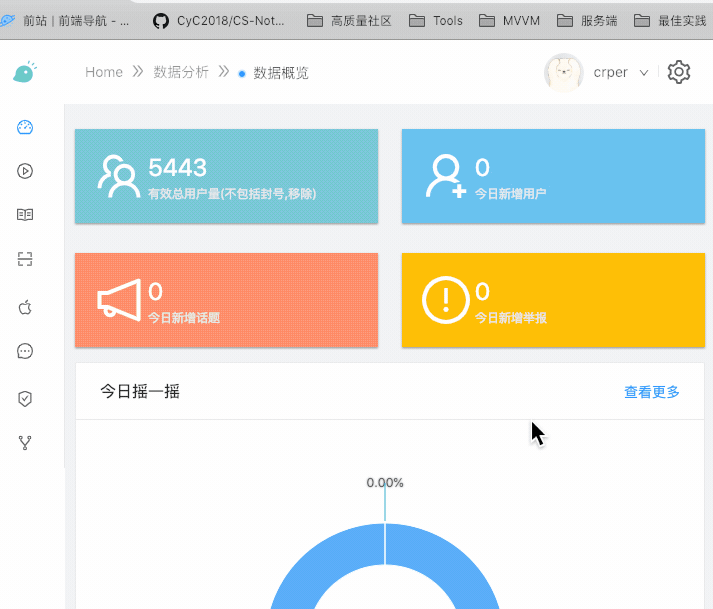This screenshot has height=609, width=713.
Task: Open the settings gear in the header
Action: tap(679, 72)
